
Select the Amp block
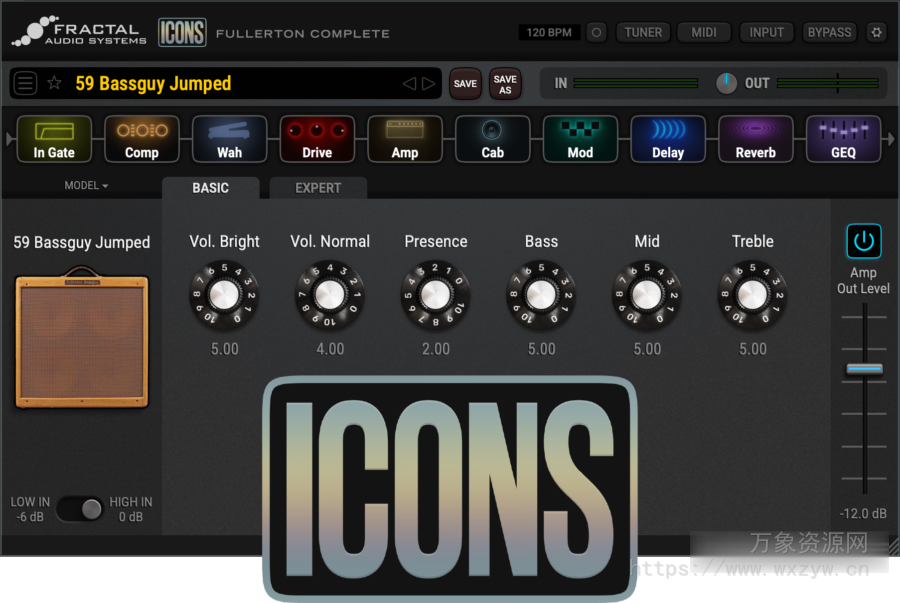[x=405, y=139]
